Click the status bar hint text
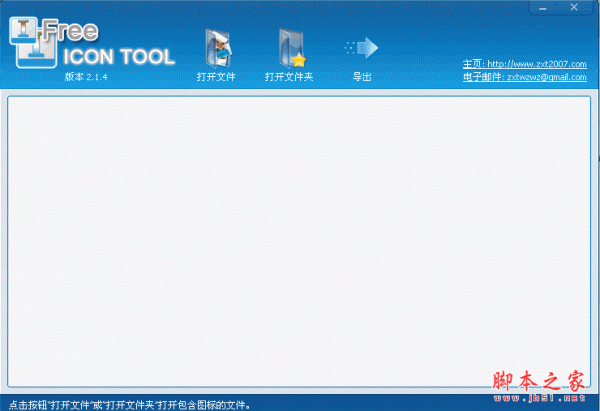Screen dimensions: 600x411 click(130, 404)
